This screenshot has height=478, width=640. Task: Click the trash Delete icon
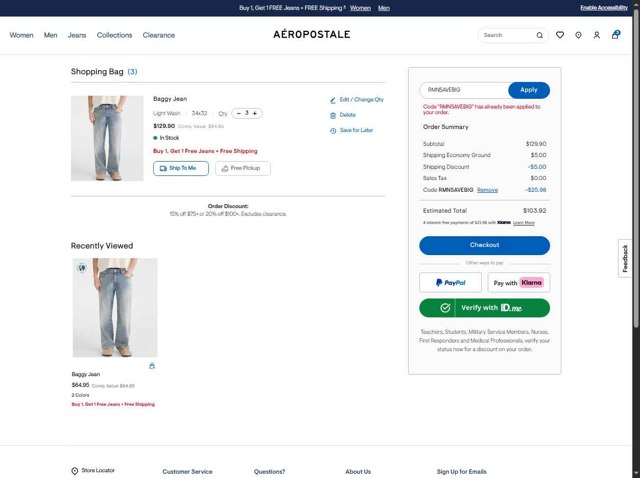pos(333,116)
